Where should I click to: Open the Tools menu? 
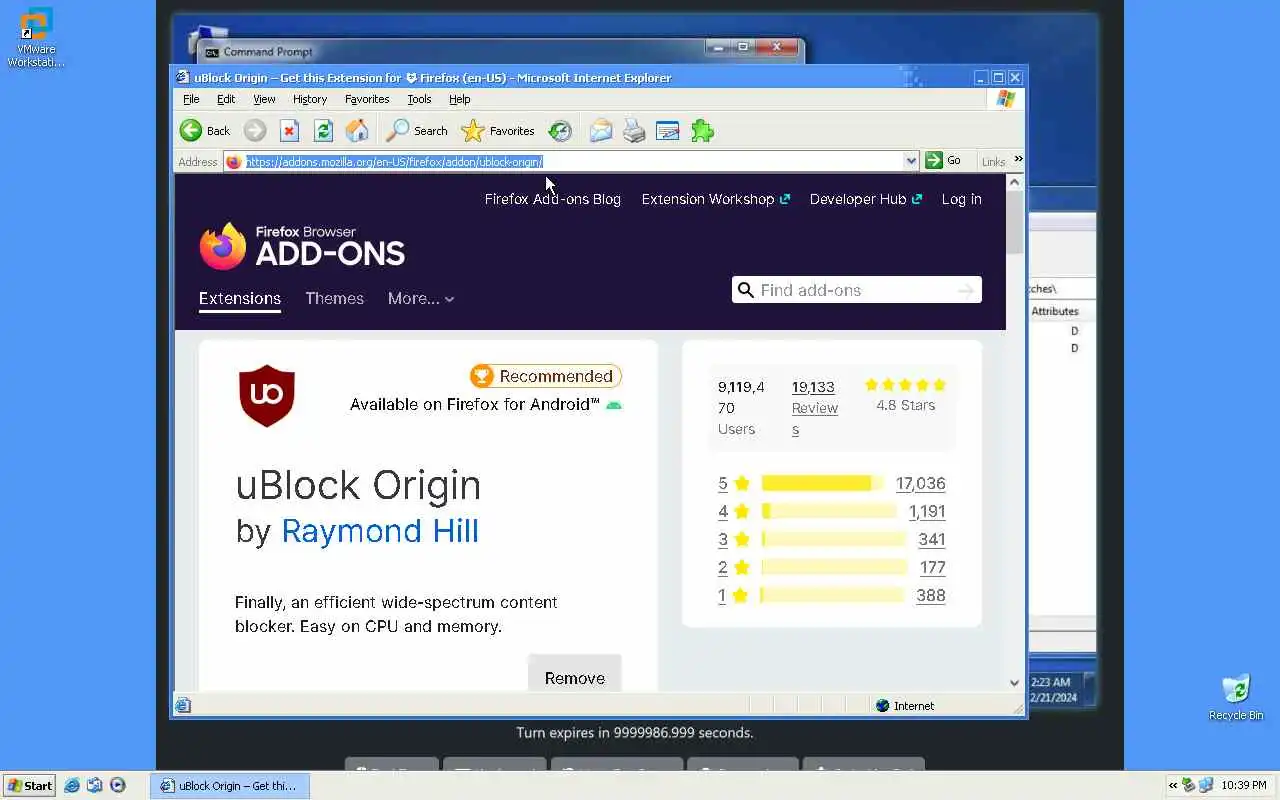[419, 99]
